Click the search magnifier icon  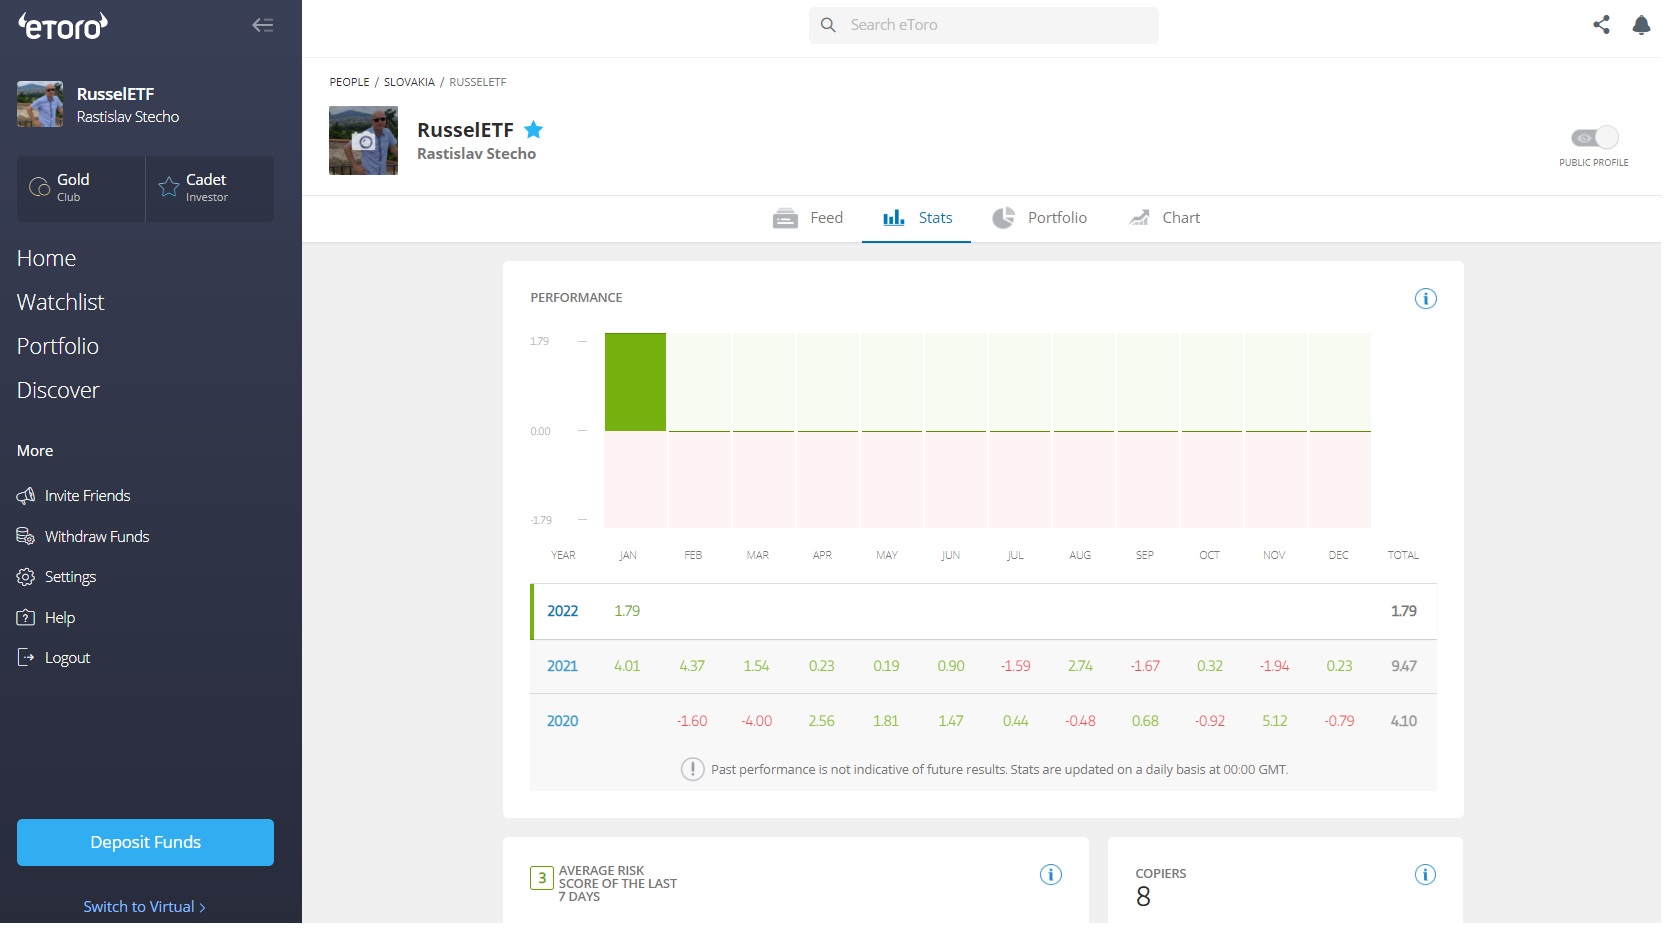[x=828, y=25]
